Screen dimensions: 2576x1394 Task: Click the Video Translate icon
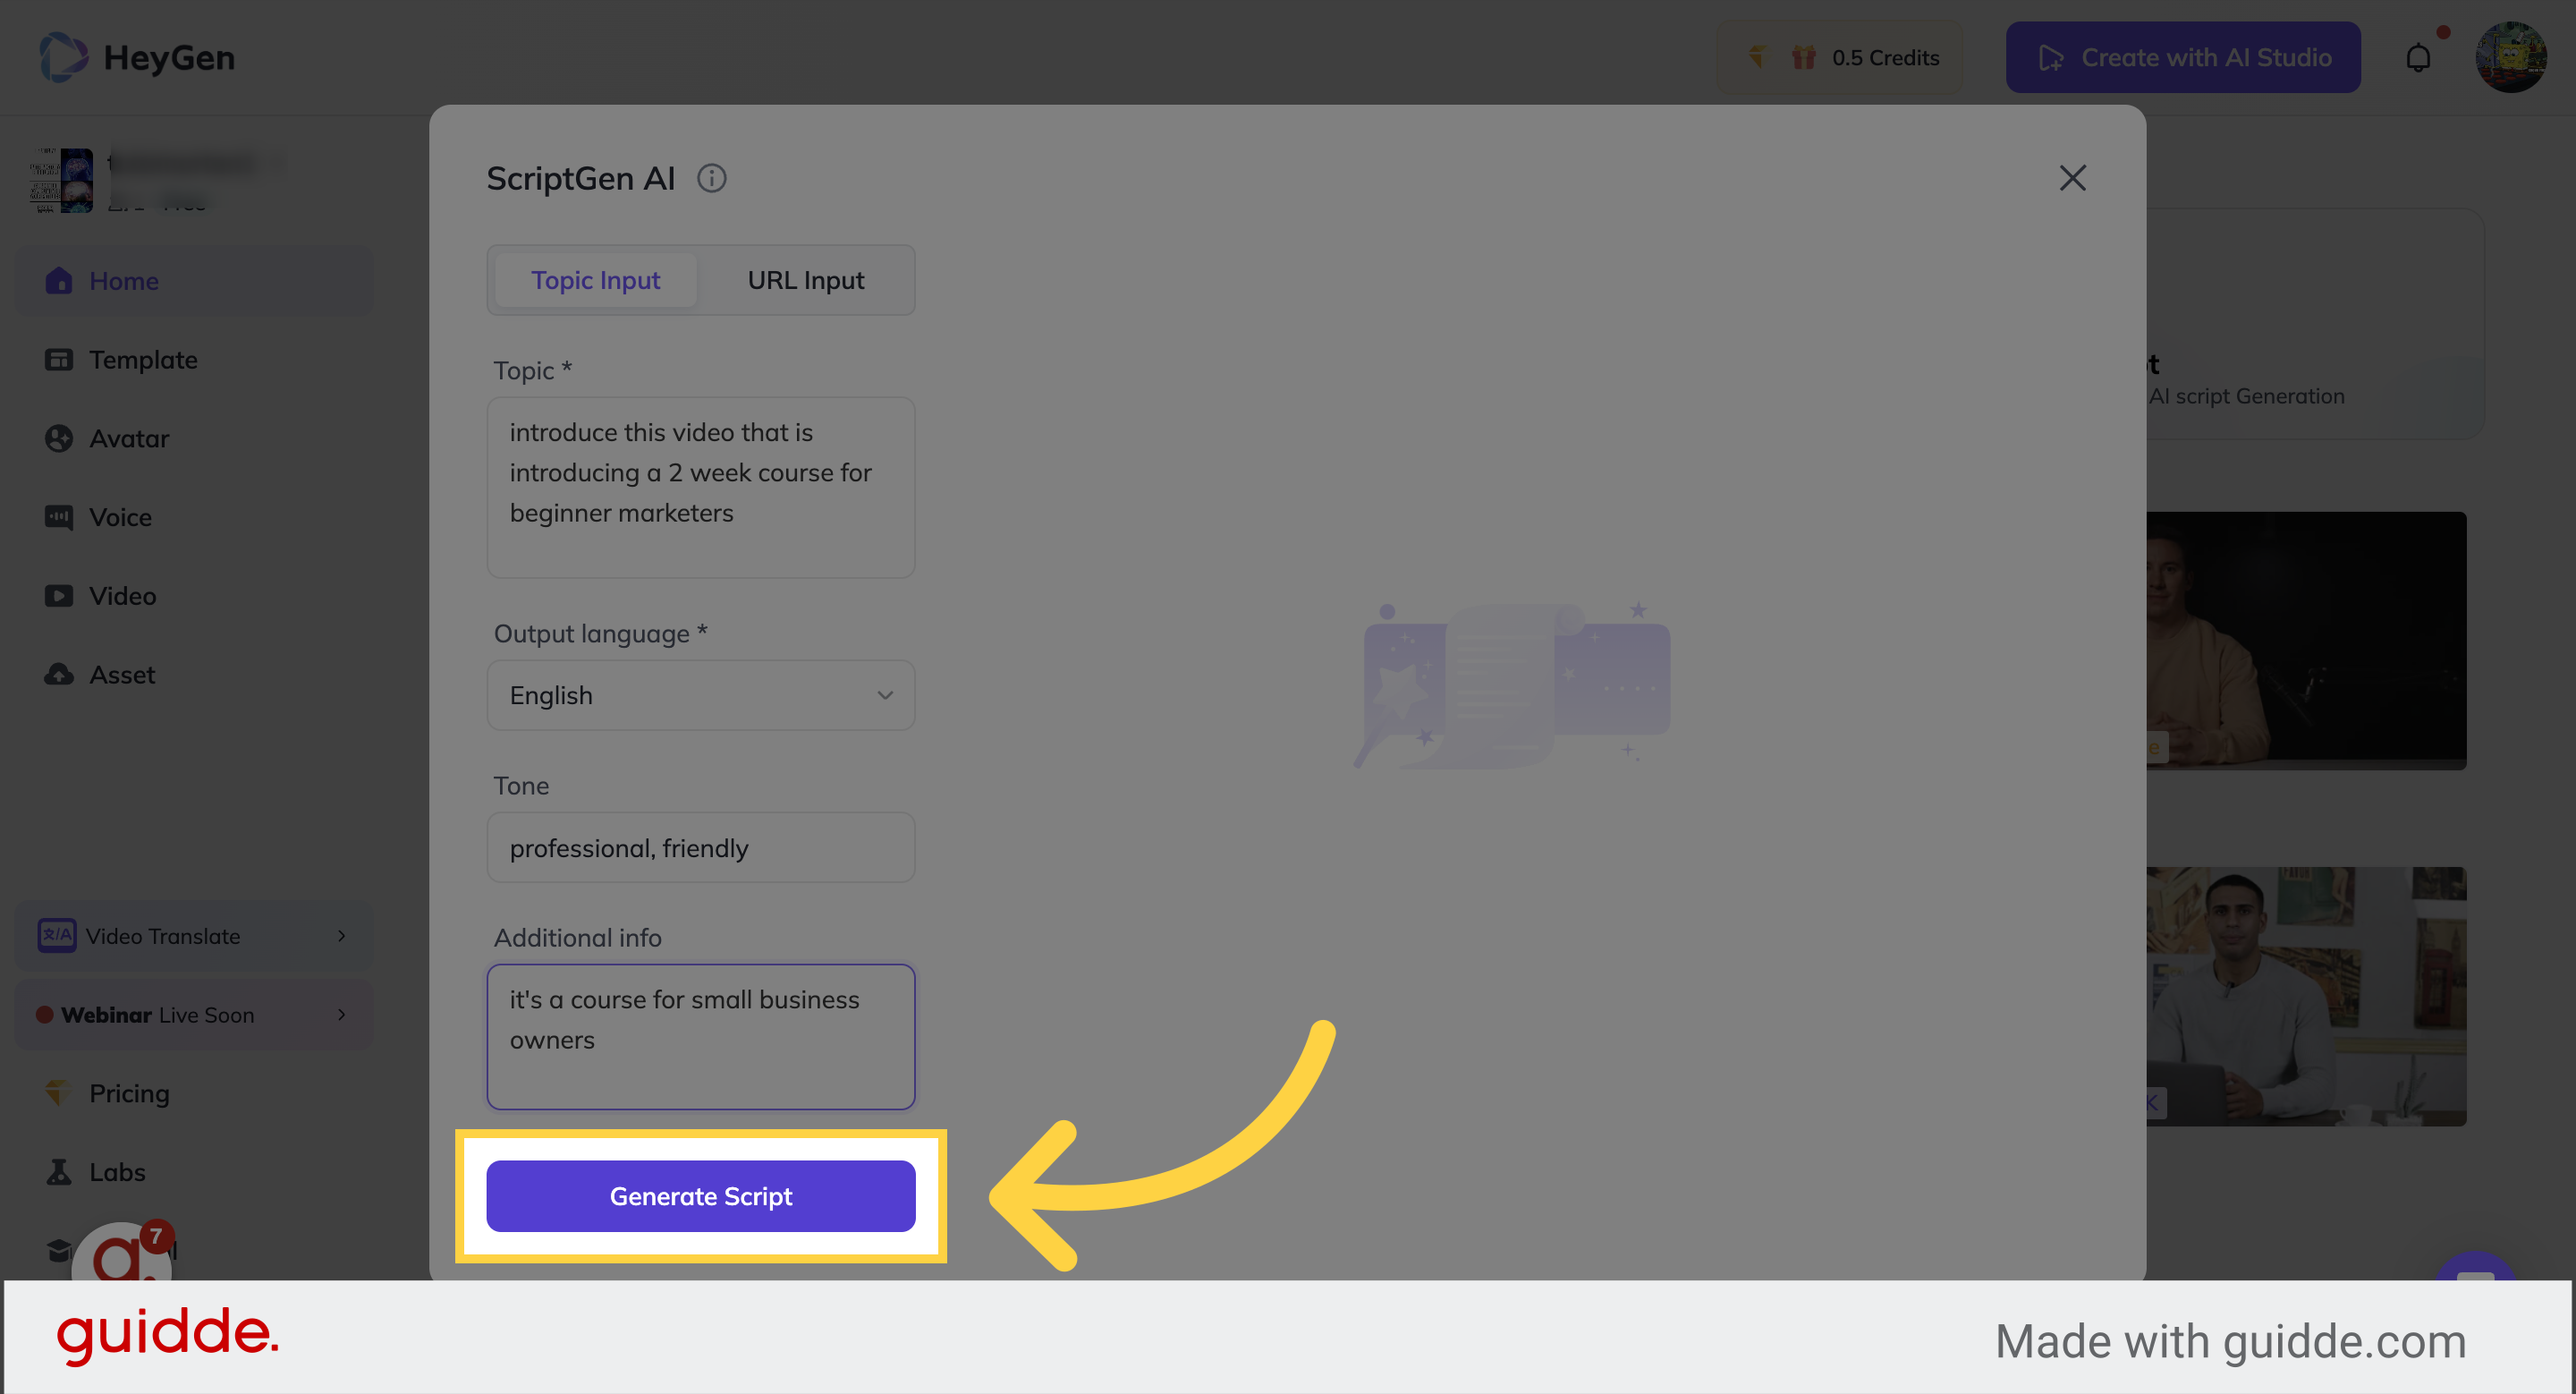pyautogui.click(x=57, y=935)
